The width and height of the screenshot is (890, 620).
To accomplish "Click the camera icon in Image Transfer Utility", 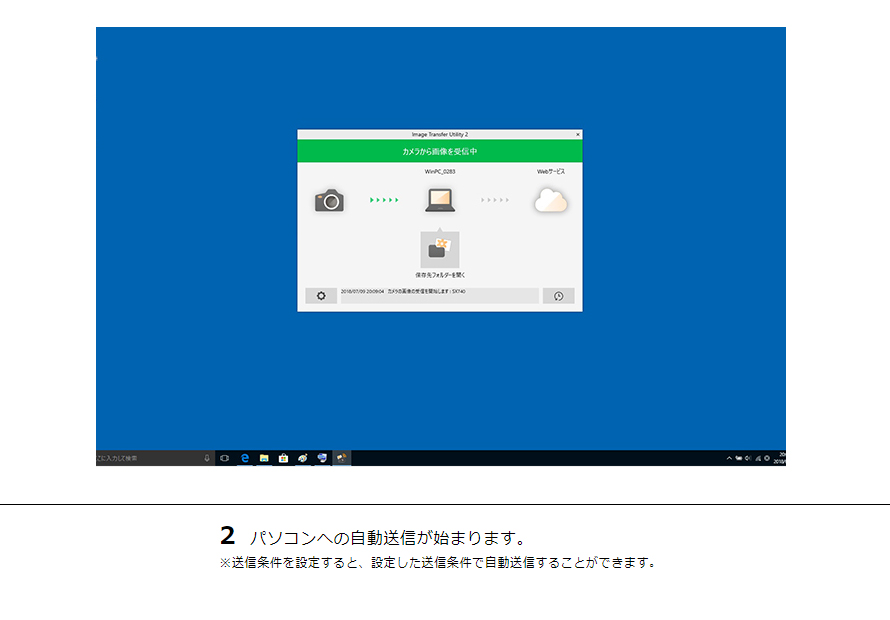I will tap(331, 202).
